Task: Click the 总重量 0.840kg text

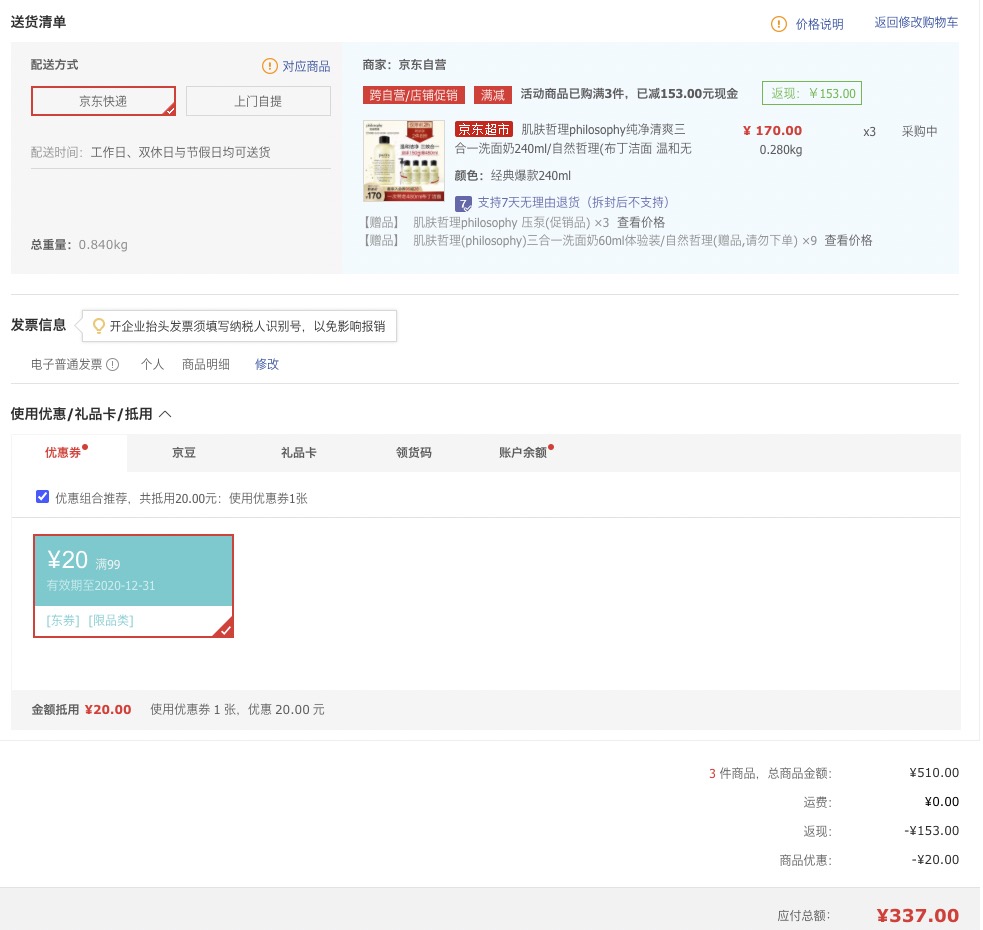Action: 79,245
